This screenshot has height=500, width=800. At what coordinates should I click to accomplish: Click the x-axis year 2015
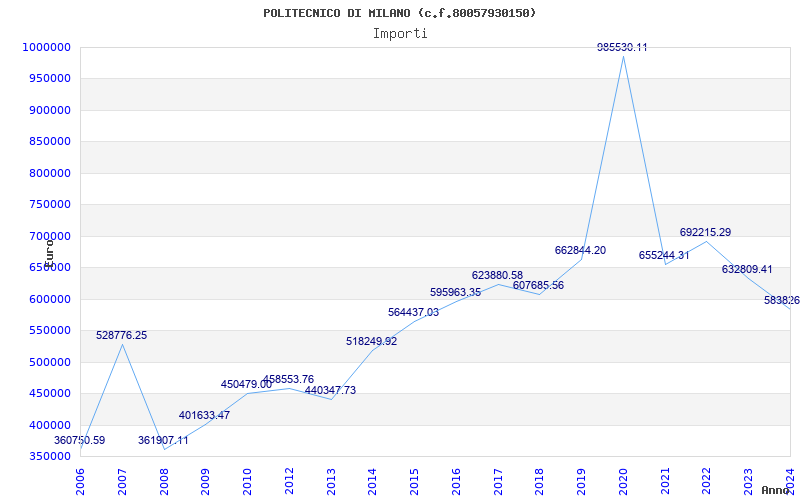pos(414,482)
